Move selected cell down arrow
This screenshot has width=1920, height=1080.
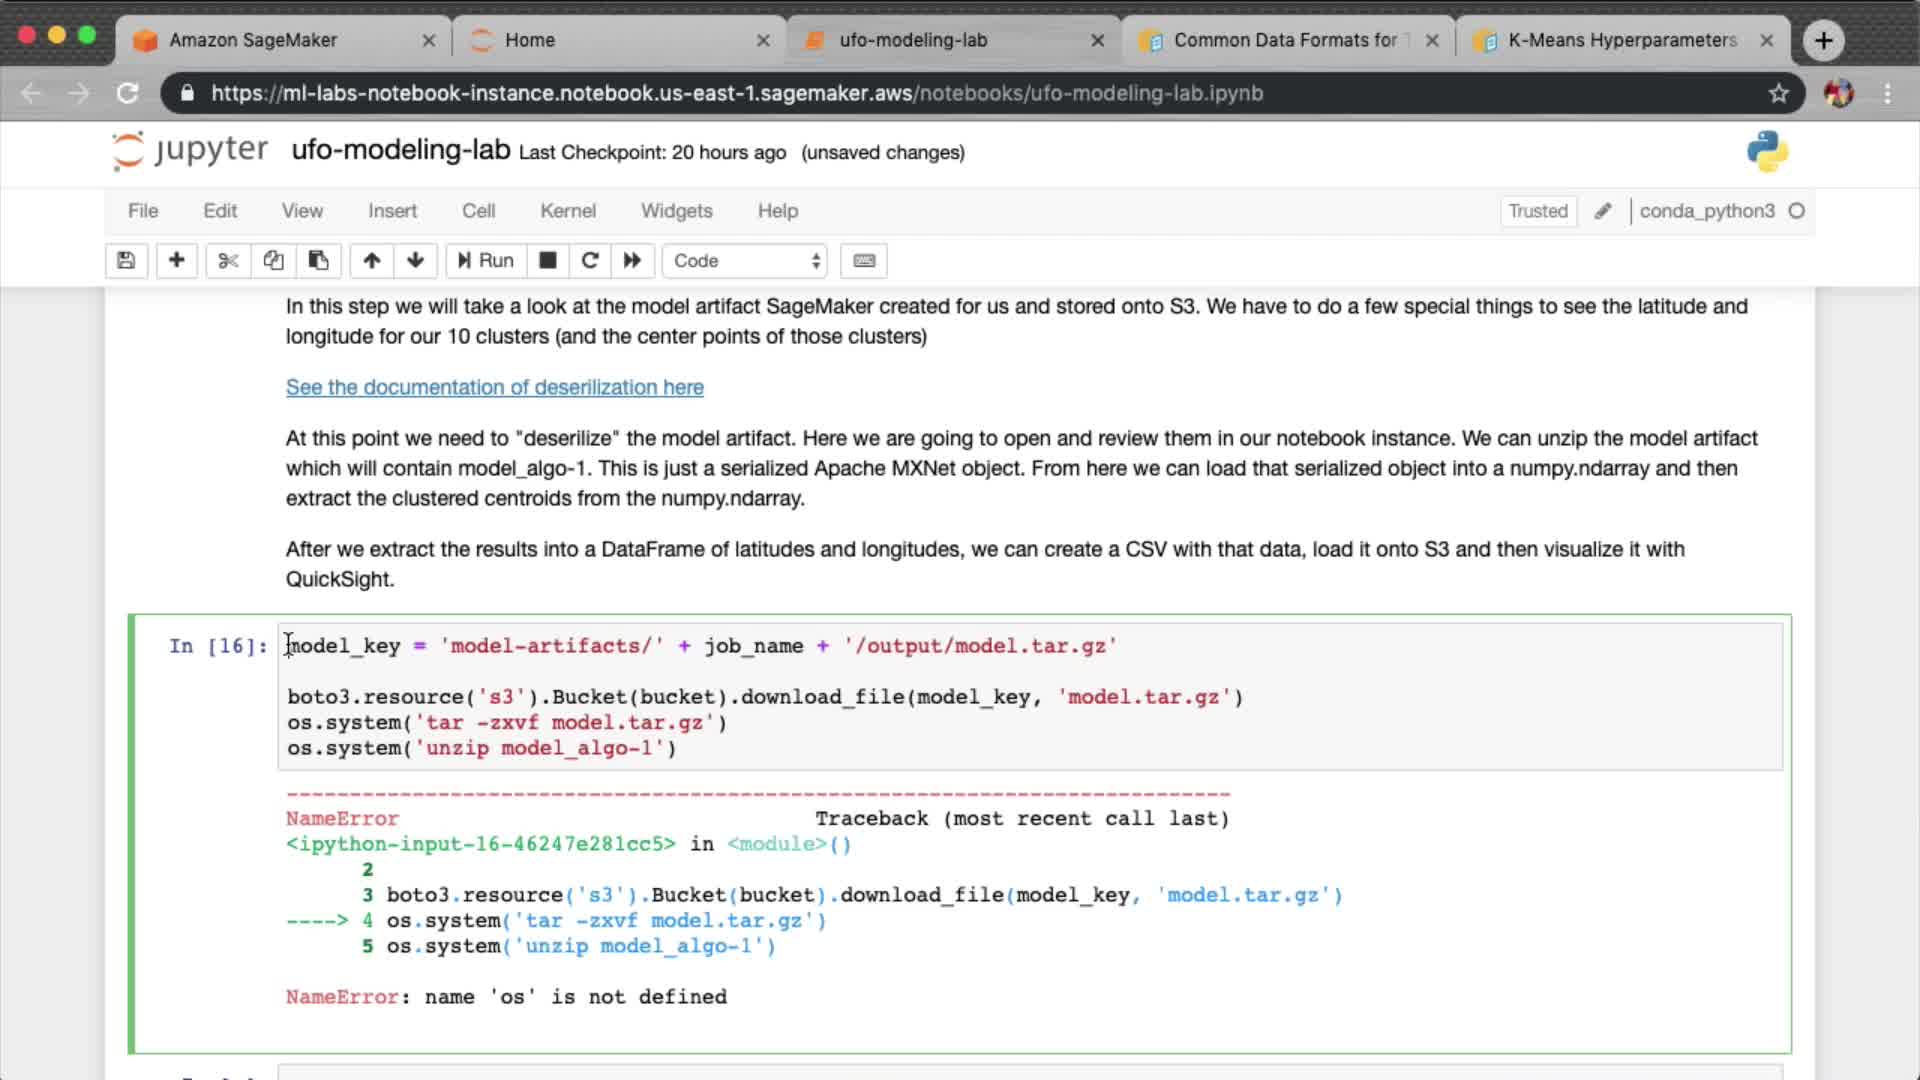point(416,261)
